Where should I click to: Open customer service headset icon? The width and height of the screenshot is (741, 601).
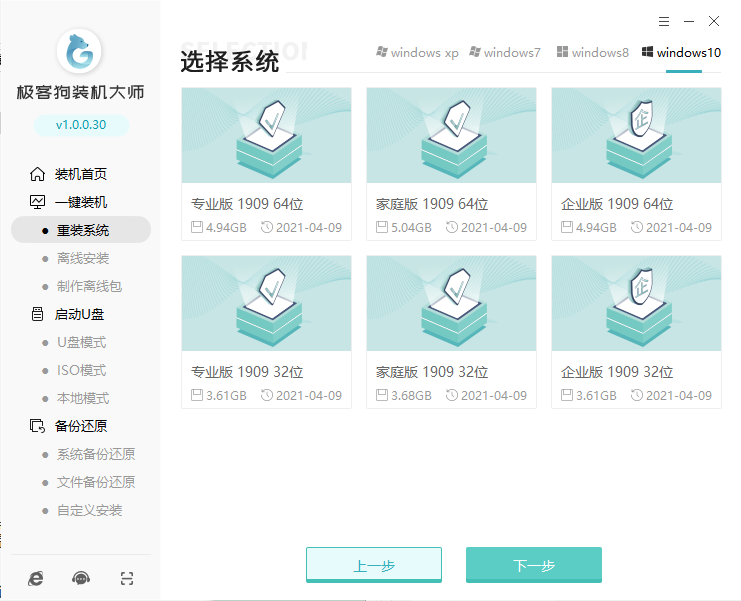point(81,578)
